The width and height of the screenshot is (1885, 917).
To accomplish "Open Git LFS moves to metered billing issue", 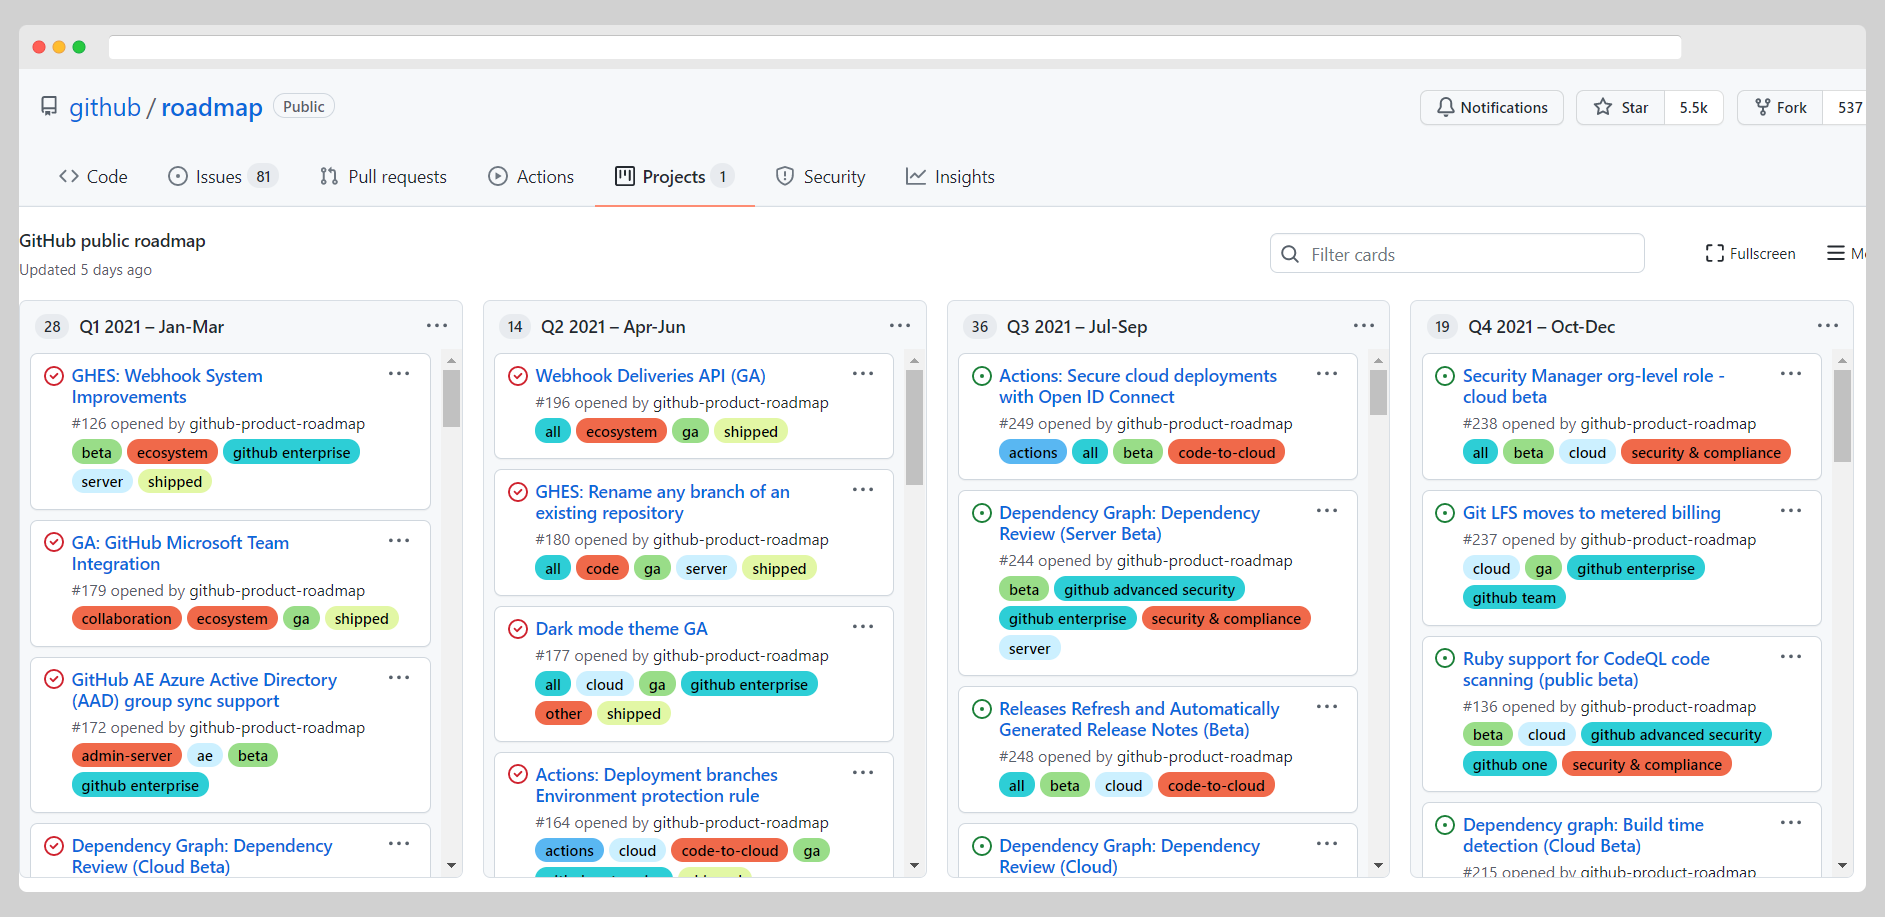I will (1591, 513).
